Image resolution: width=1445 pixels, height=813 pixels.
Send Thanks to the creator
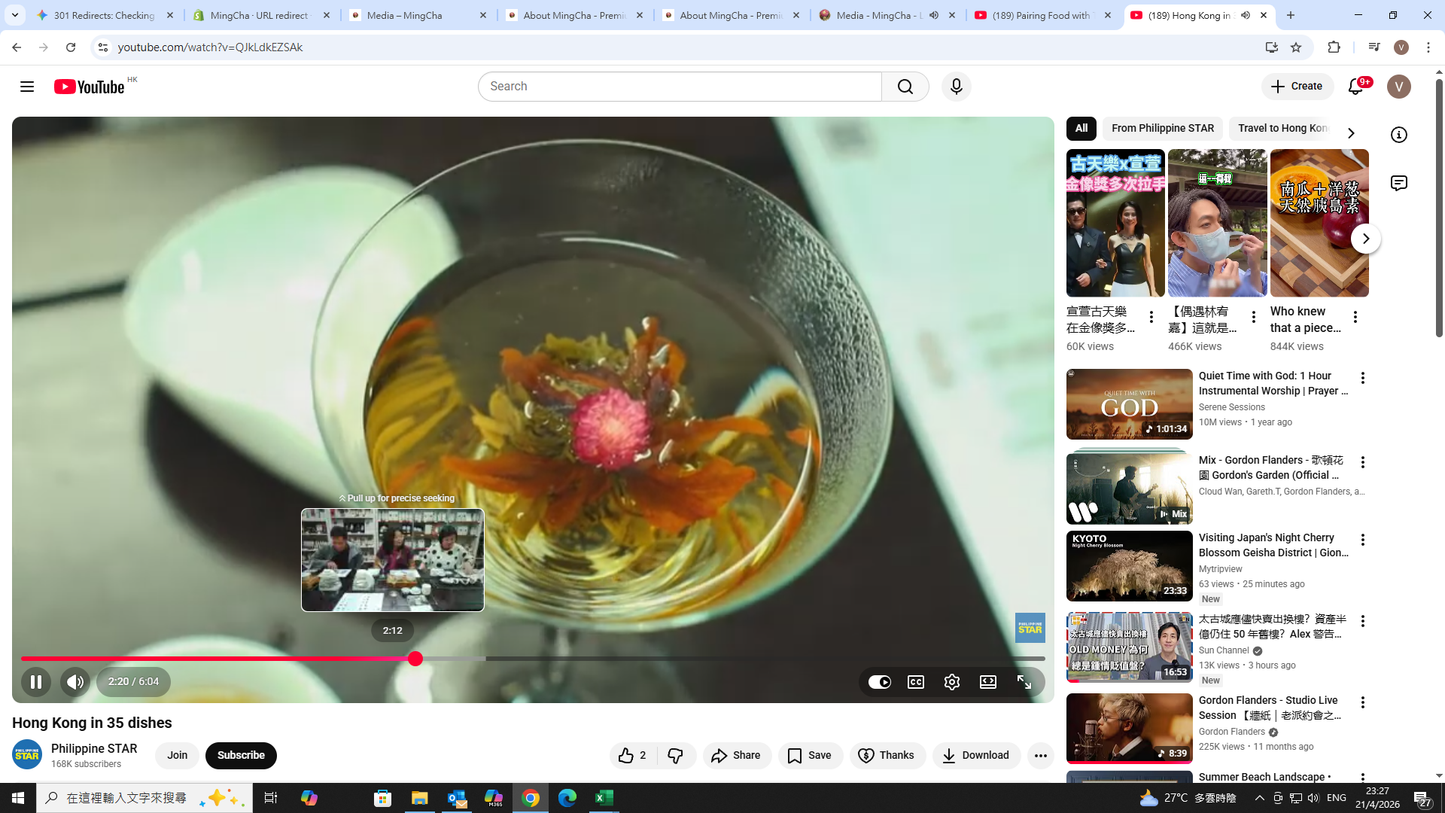887,756
